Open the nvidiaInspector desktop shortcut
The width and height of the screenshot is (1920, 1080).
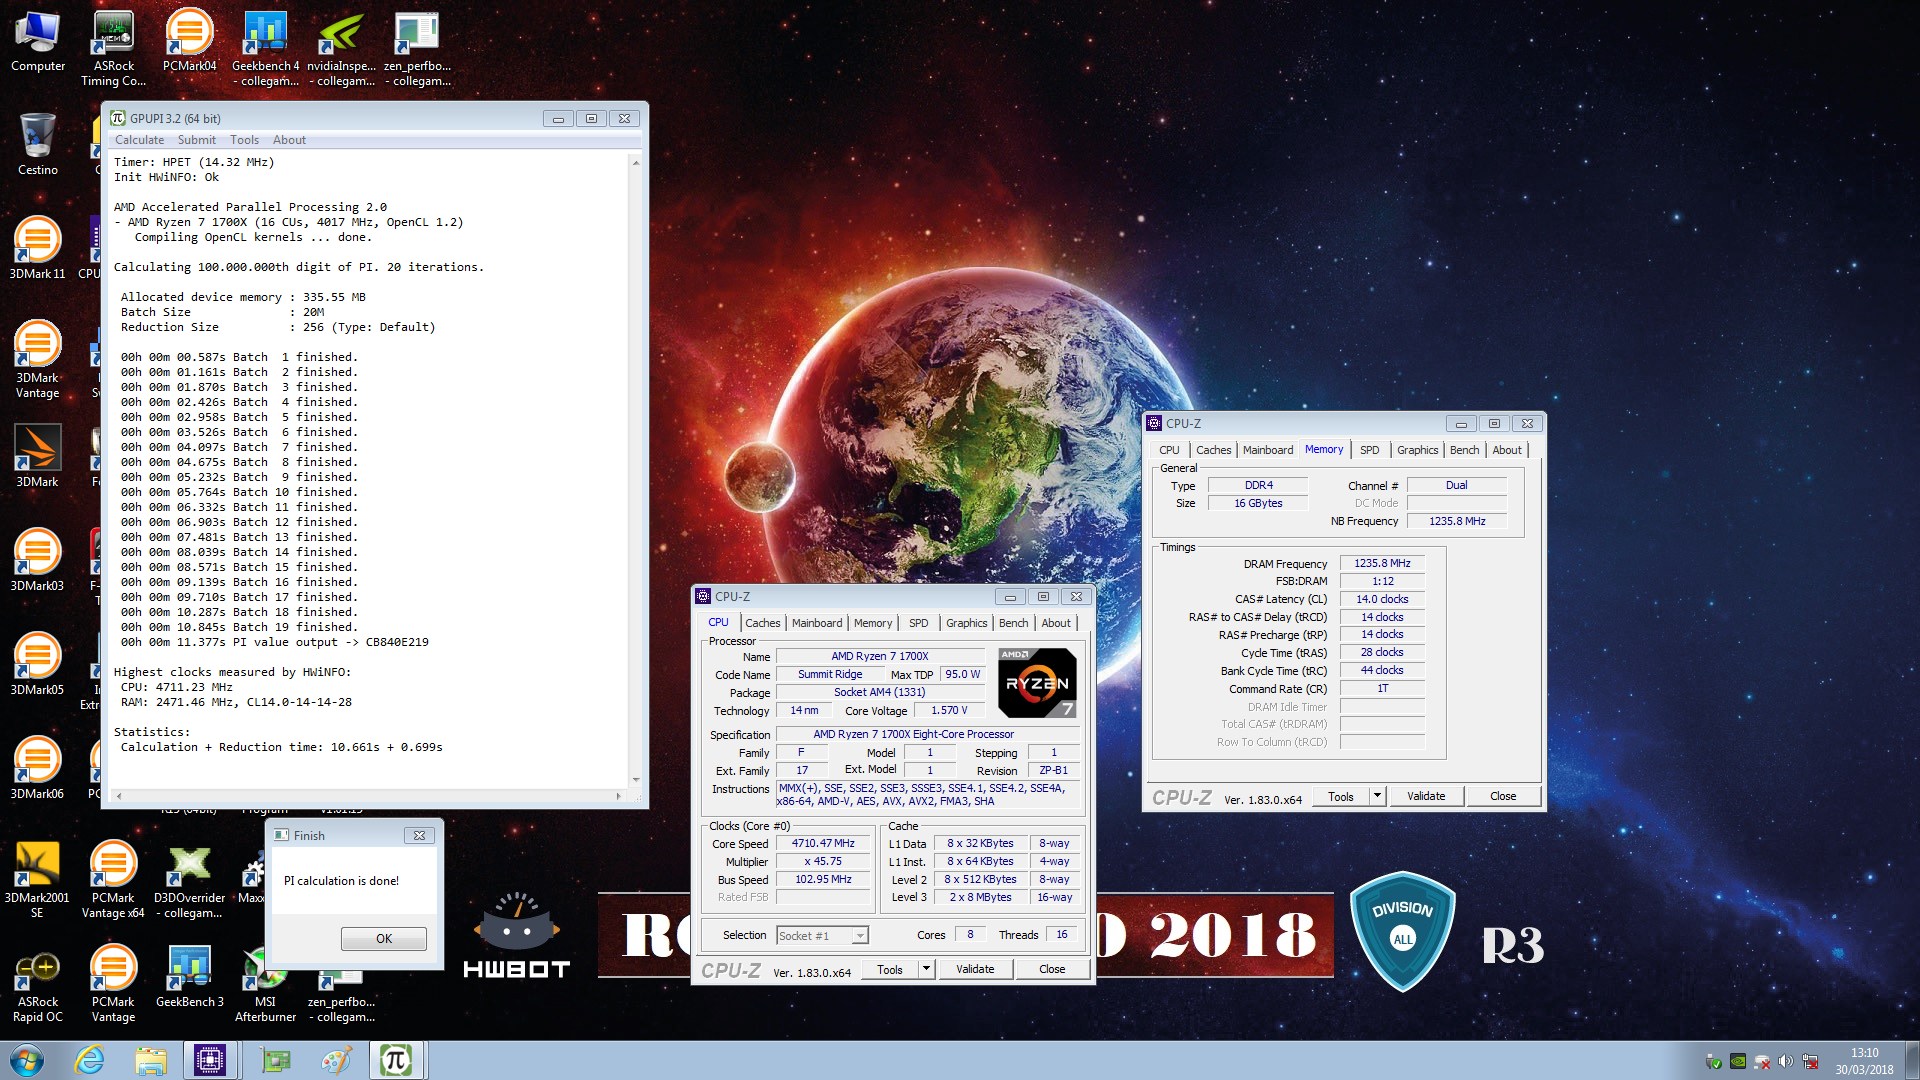[x=341, y=47]
